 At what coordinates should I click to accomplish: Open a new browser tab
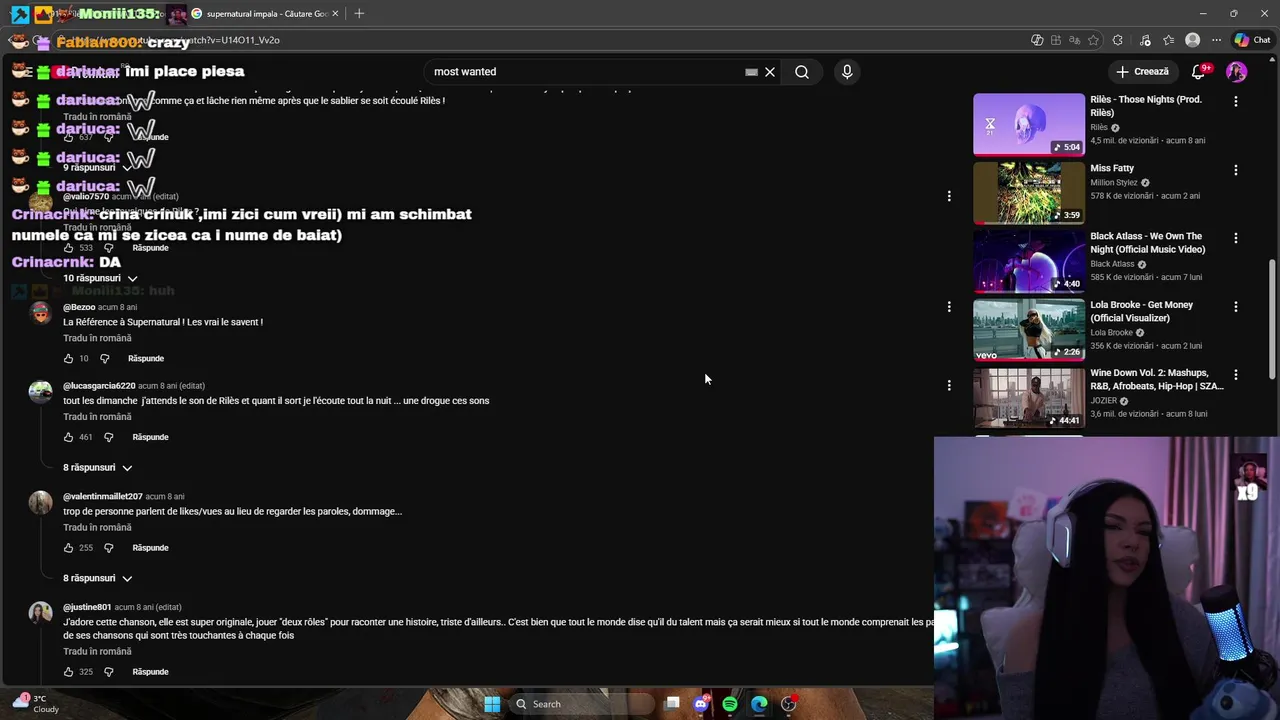coord(359,13)
